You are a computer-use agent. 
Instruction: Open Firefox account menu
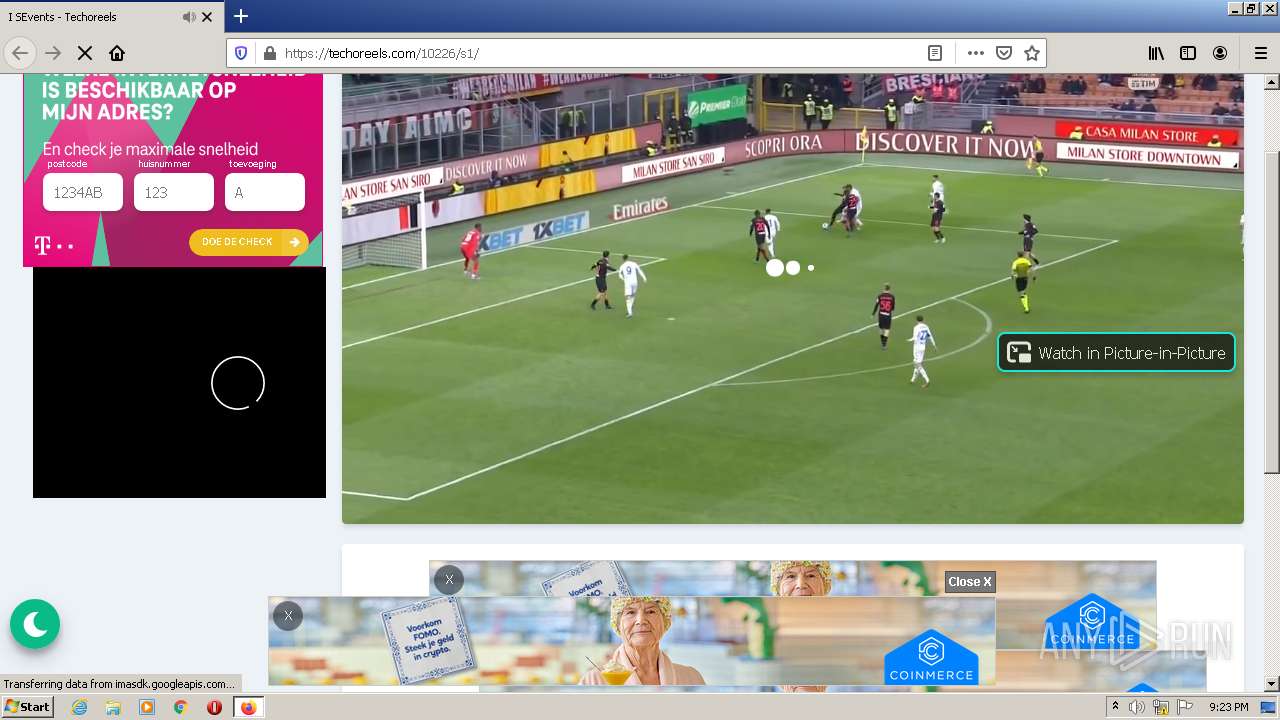tap(1220, 53)
